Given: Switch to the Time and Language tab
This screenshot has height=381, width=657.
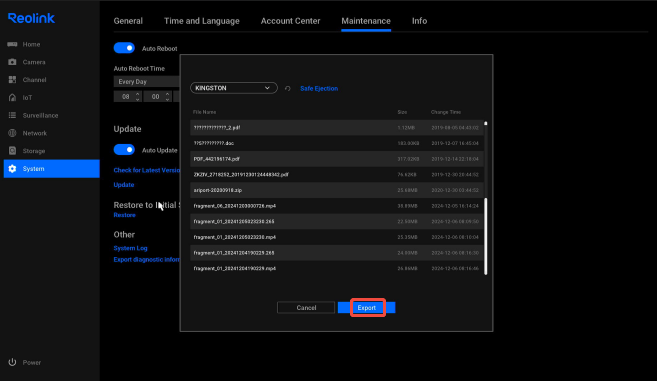Looking at the screenshot, I should 202,21.
